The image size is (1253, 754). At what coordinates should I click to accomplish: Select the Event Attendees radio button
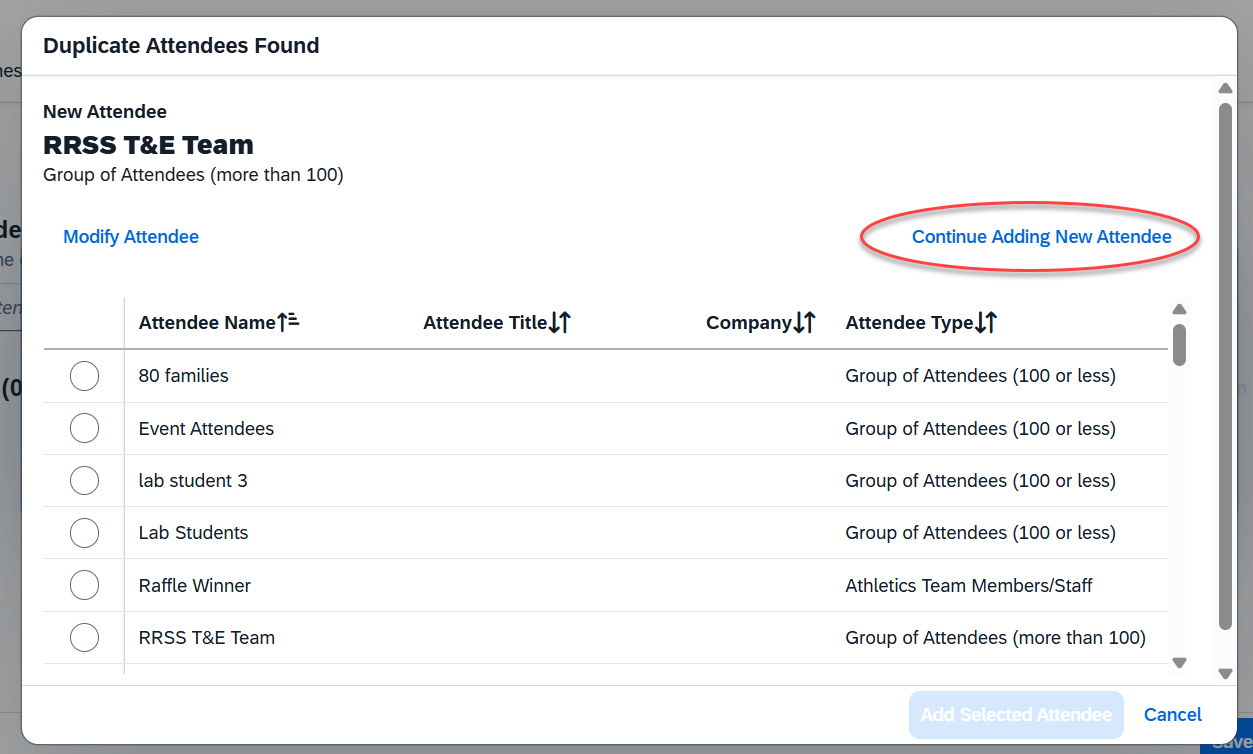[x=84, y=428]
